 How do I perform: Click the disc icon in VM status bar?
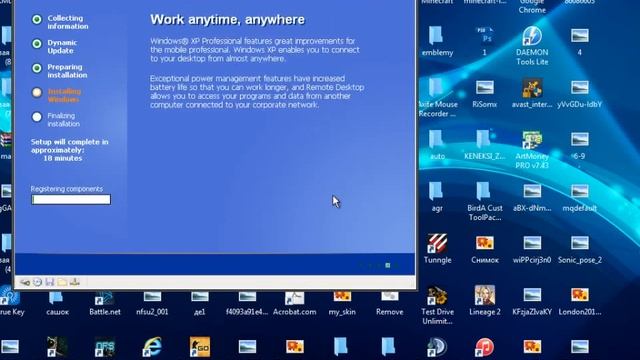point(38,282)
